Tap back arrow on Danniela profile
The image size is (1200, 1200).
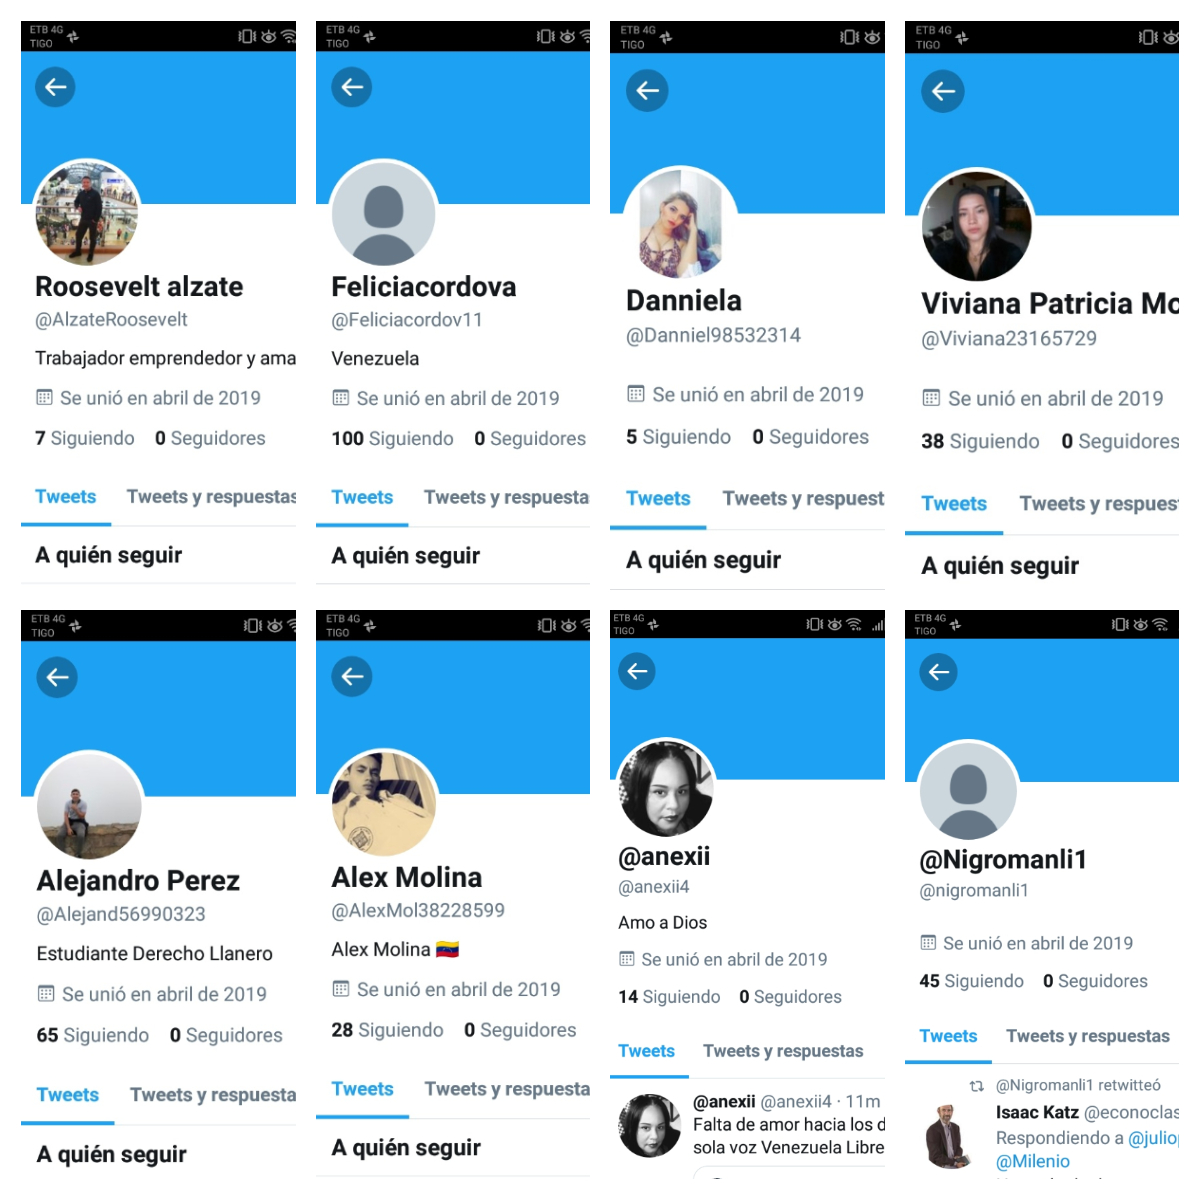click(x=647, y=91)
